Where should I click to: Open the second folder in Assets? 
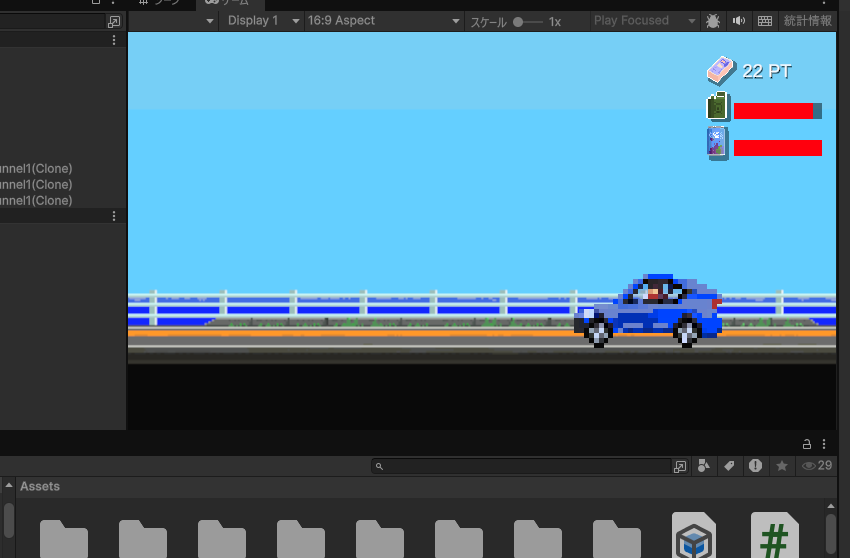[x=143, y=539]
